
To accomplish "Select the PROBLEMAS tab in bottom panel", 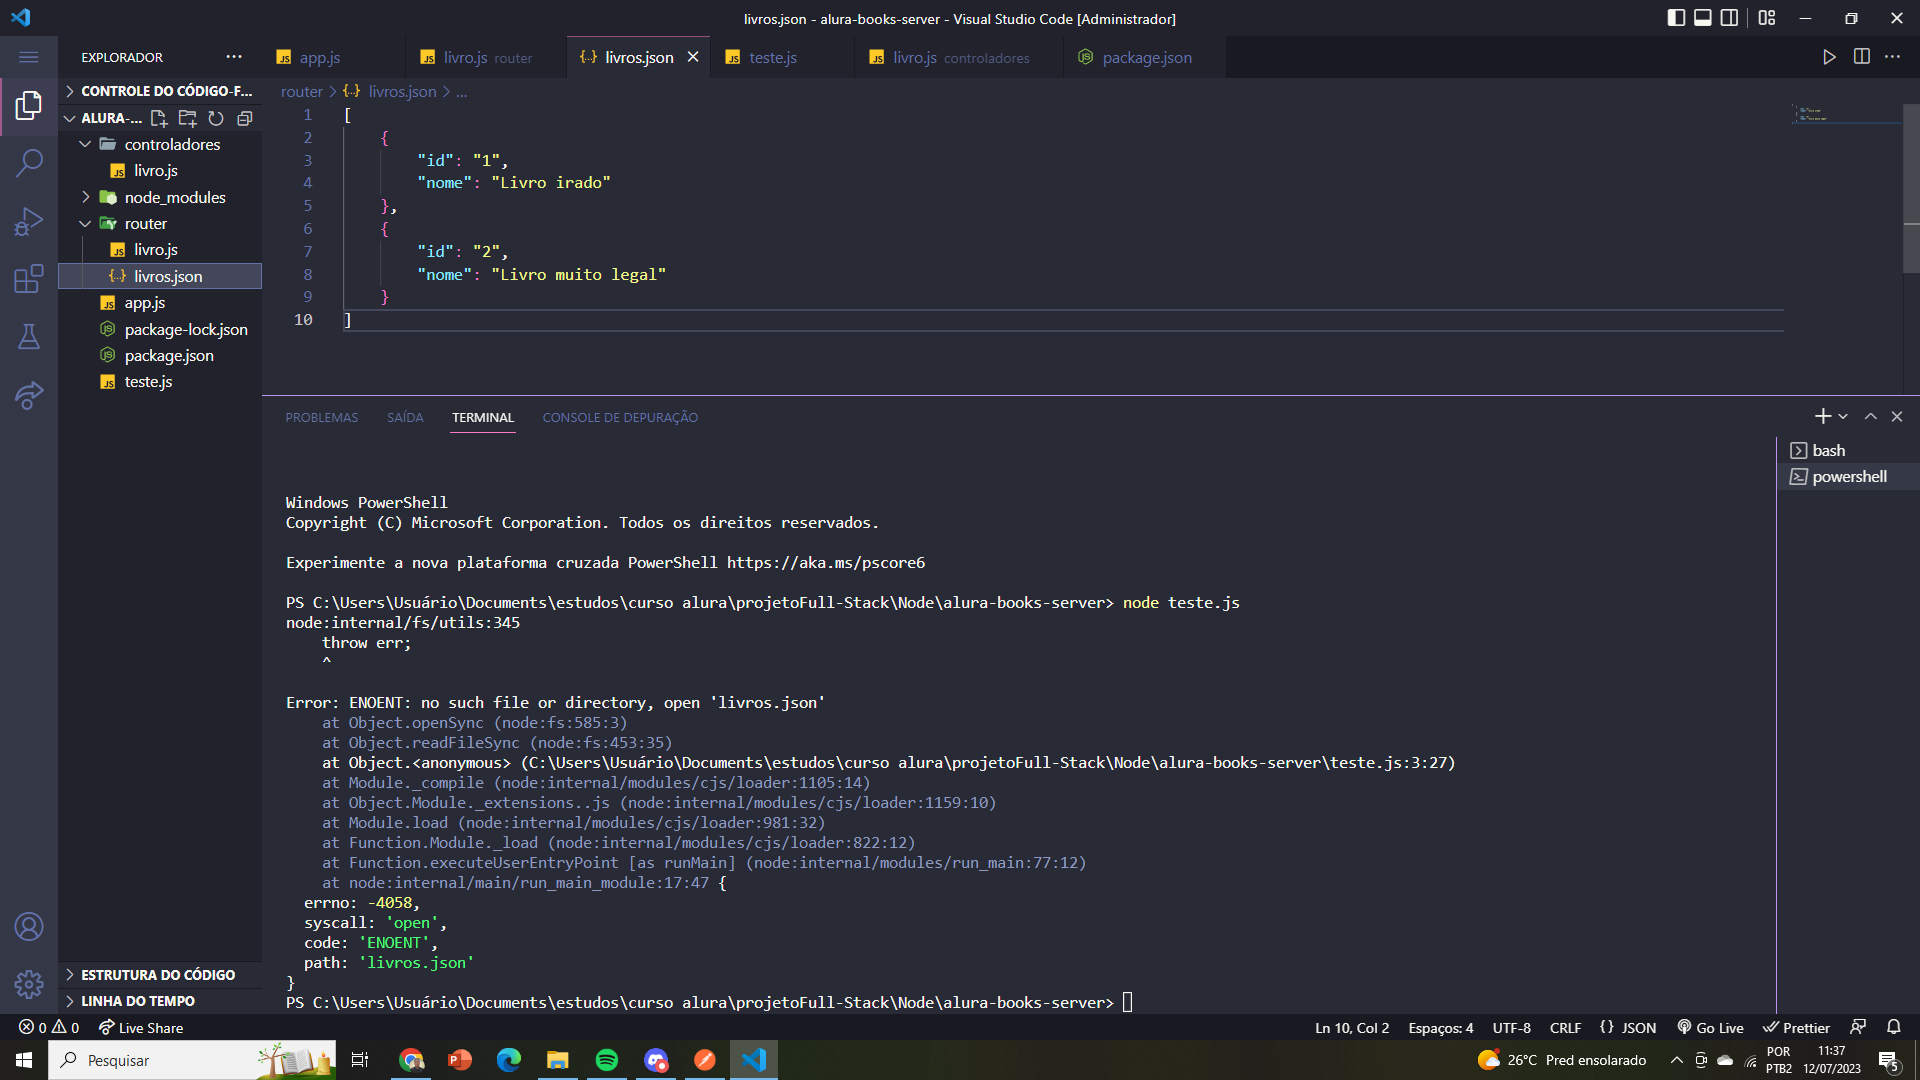I will coord(322,417).
